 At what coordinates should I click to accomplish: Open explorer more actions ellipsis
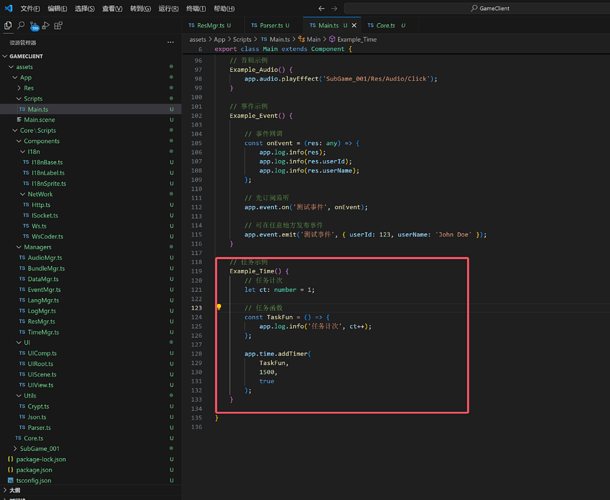pyautogui.click(x=170, y=42)
